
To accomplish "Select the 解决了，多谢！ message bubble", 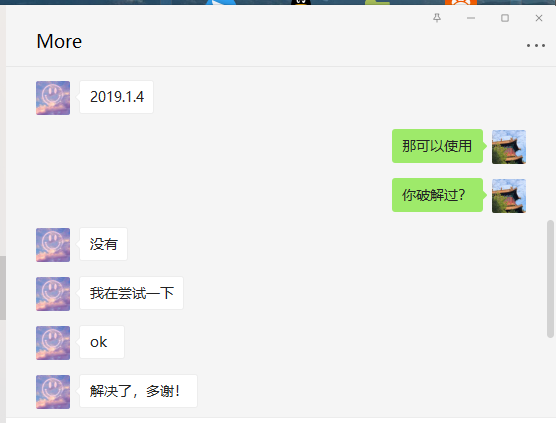I will tap(138, 391).
